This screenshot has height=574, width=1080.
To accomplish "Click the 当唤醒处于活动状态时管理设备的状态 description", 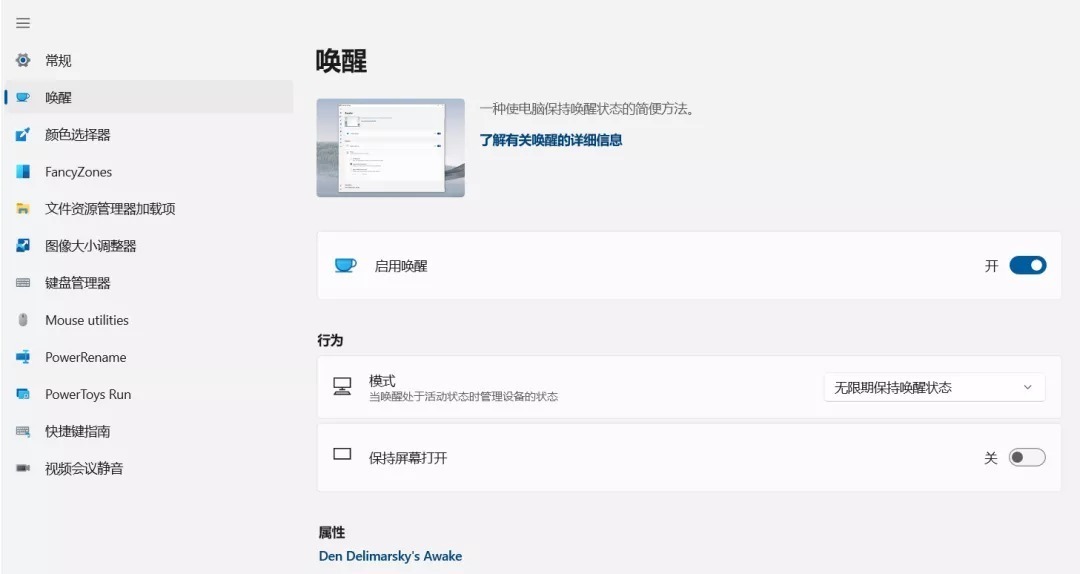I will [464, 397].
